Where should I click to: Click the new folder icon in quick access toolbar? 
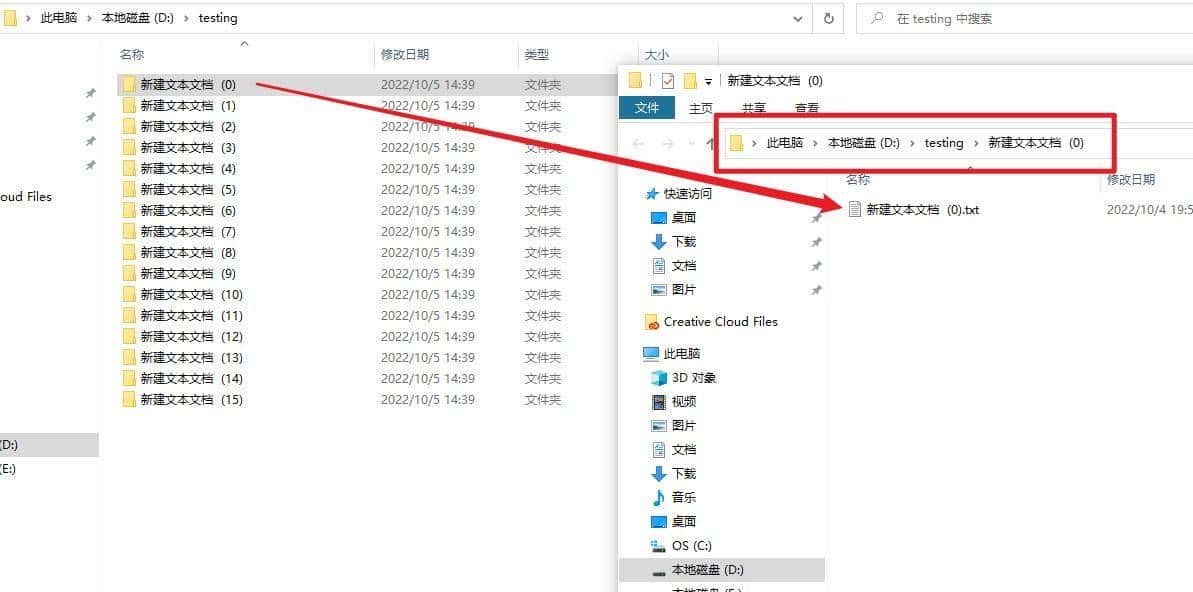pyautogui.click(x=692, y=81)
